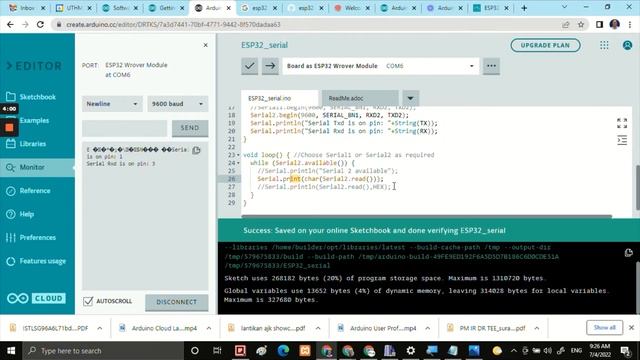
Task: Open a new browser tab
Action: (524, 8)
